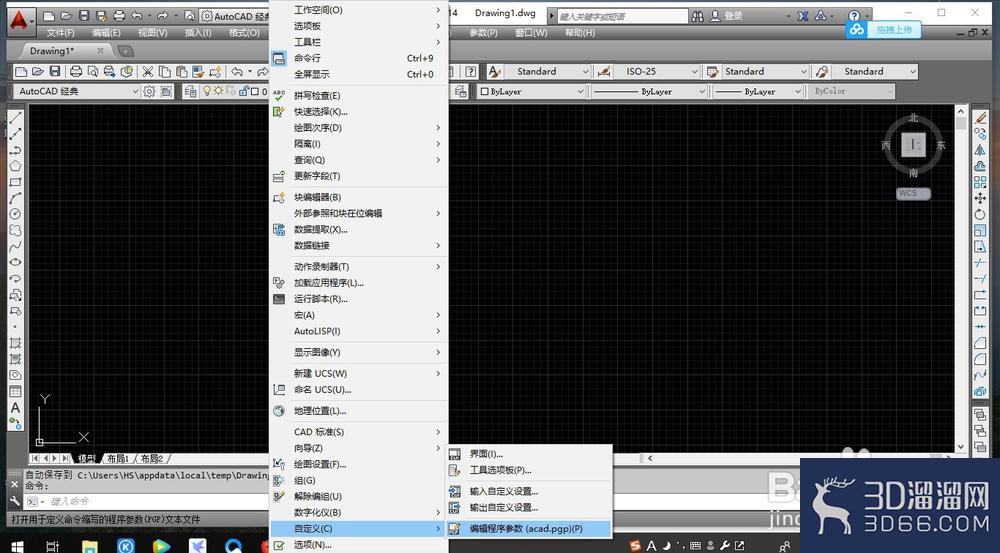This screenshot has height=553, width=1000.
Task: Select the Mirror modify tool
Action: pos(980,150)
